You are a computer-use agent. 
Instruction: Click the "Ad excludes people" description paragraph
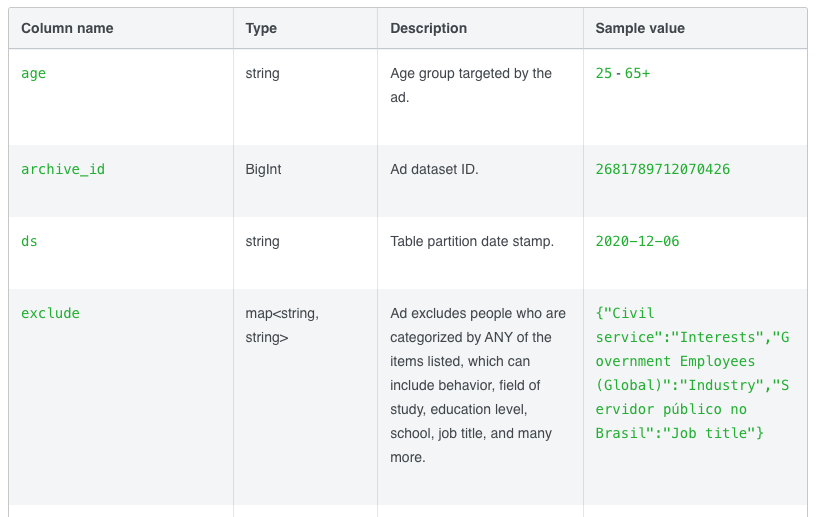pos(478,385)
